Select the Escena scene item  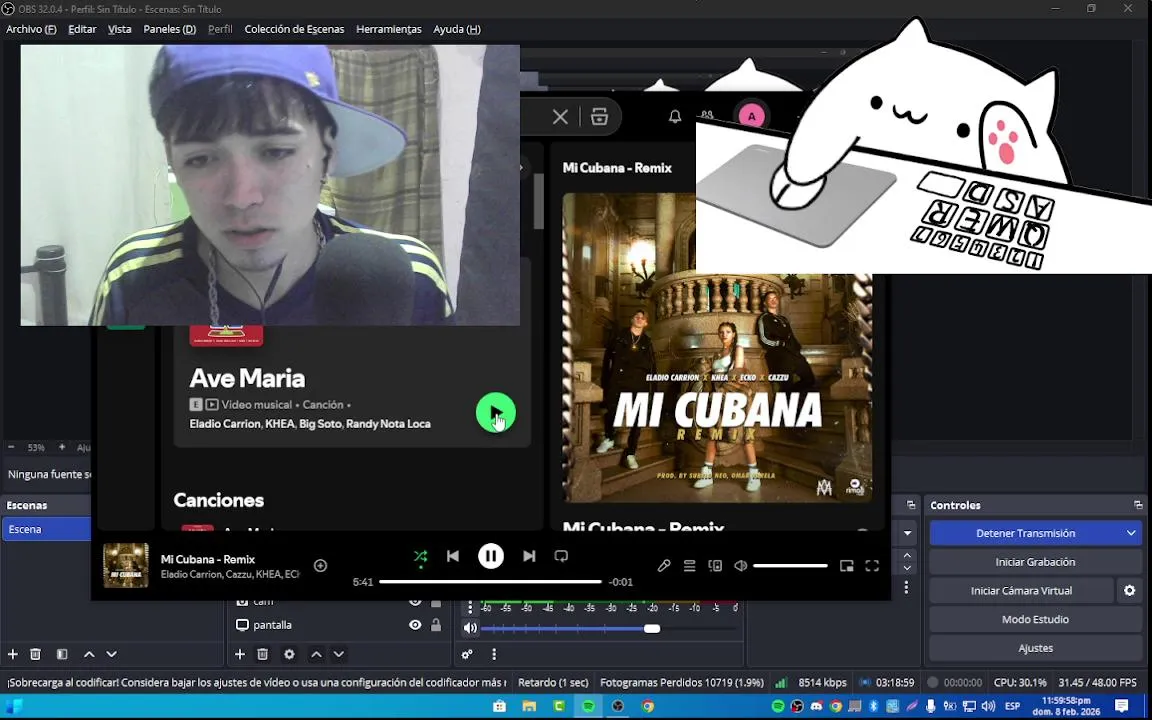point(46,529)
